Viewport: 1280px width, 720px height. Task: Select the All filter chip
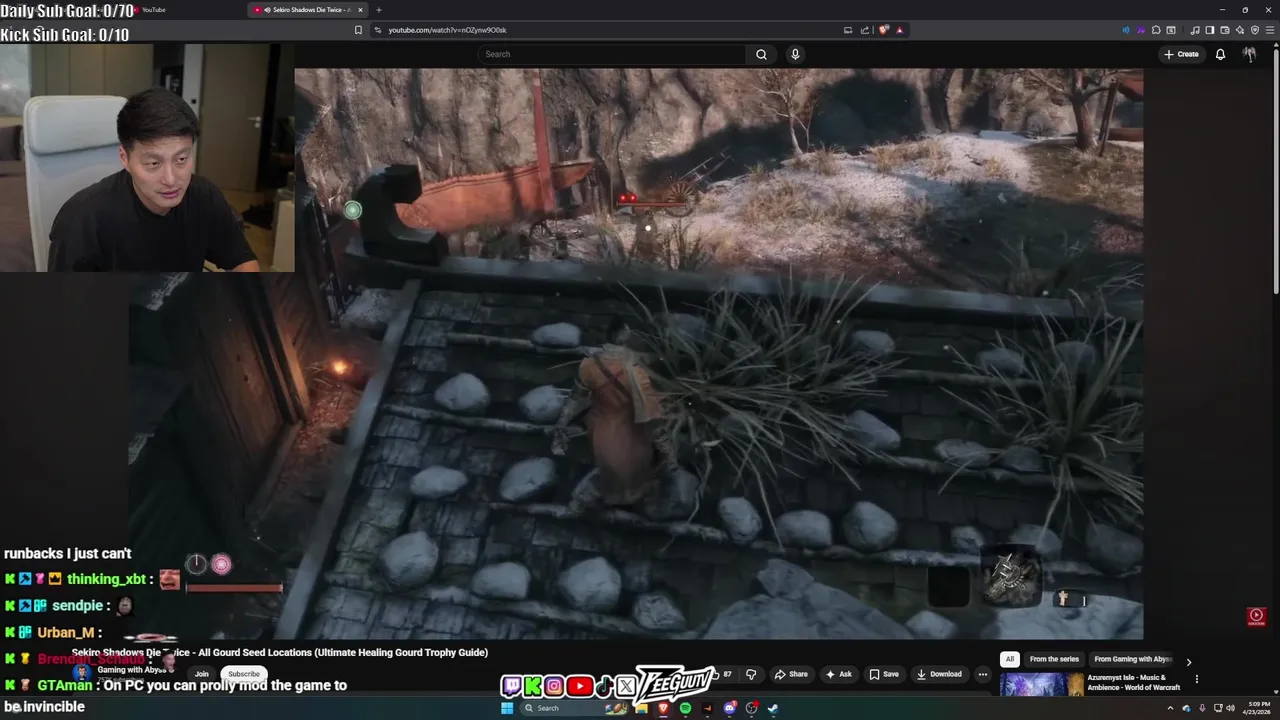pos(1010,659)
